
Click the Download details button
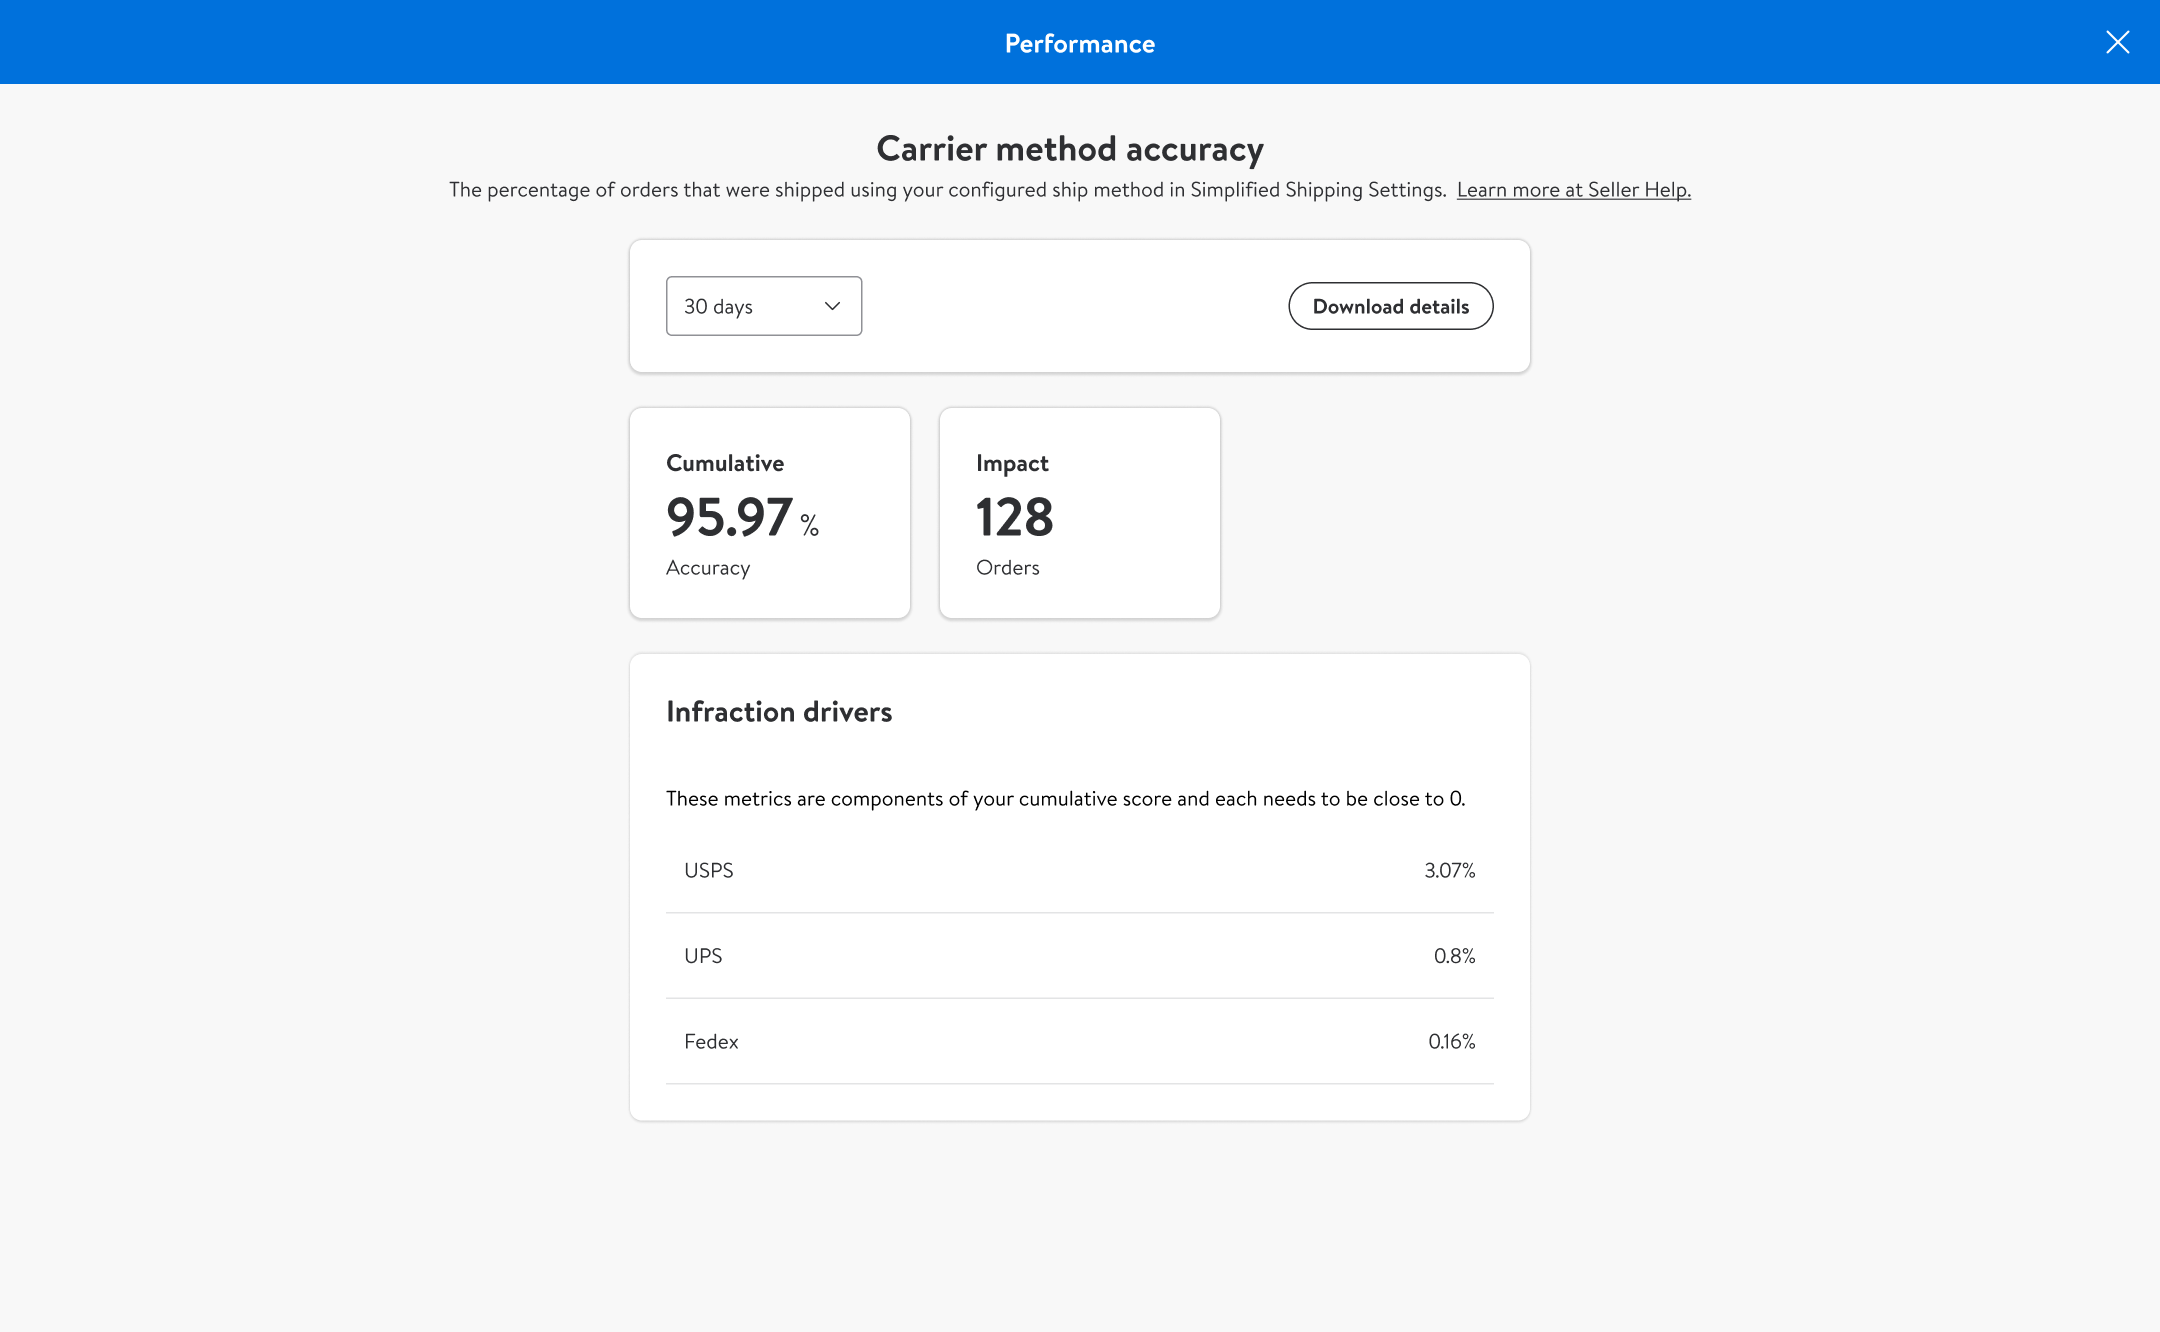click(x=1390, y=306)
